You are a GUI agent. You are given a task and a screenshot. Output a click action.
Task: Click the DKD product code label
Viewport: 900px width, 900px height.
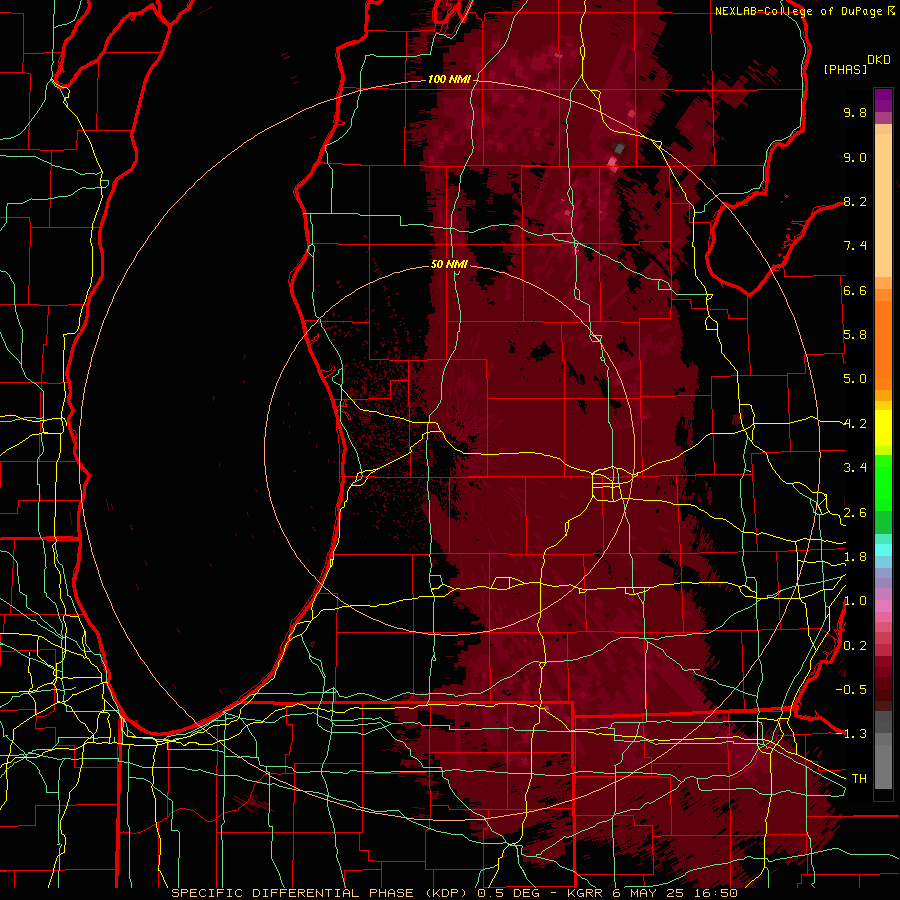(x=879, y=60)
